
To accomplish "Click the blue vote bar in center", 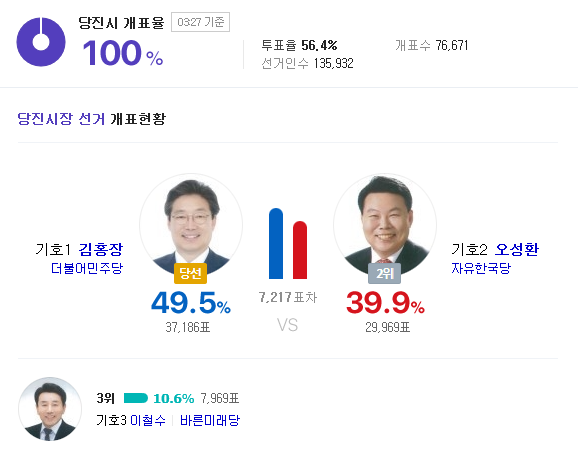I will [276, 243].
